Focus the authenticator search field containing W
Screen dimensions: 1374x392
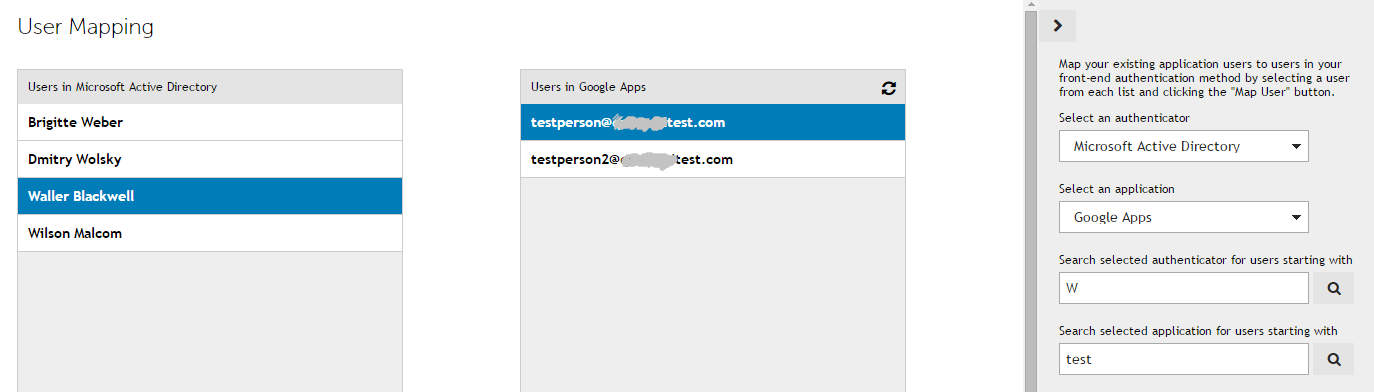pyautogui.click(x=1184, y=289)
